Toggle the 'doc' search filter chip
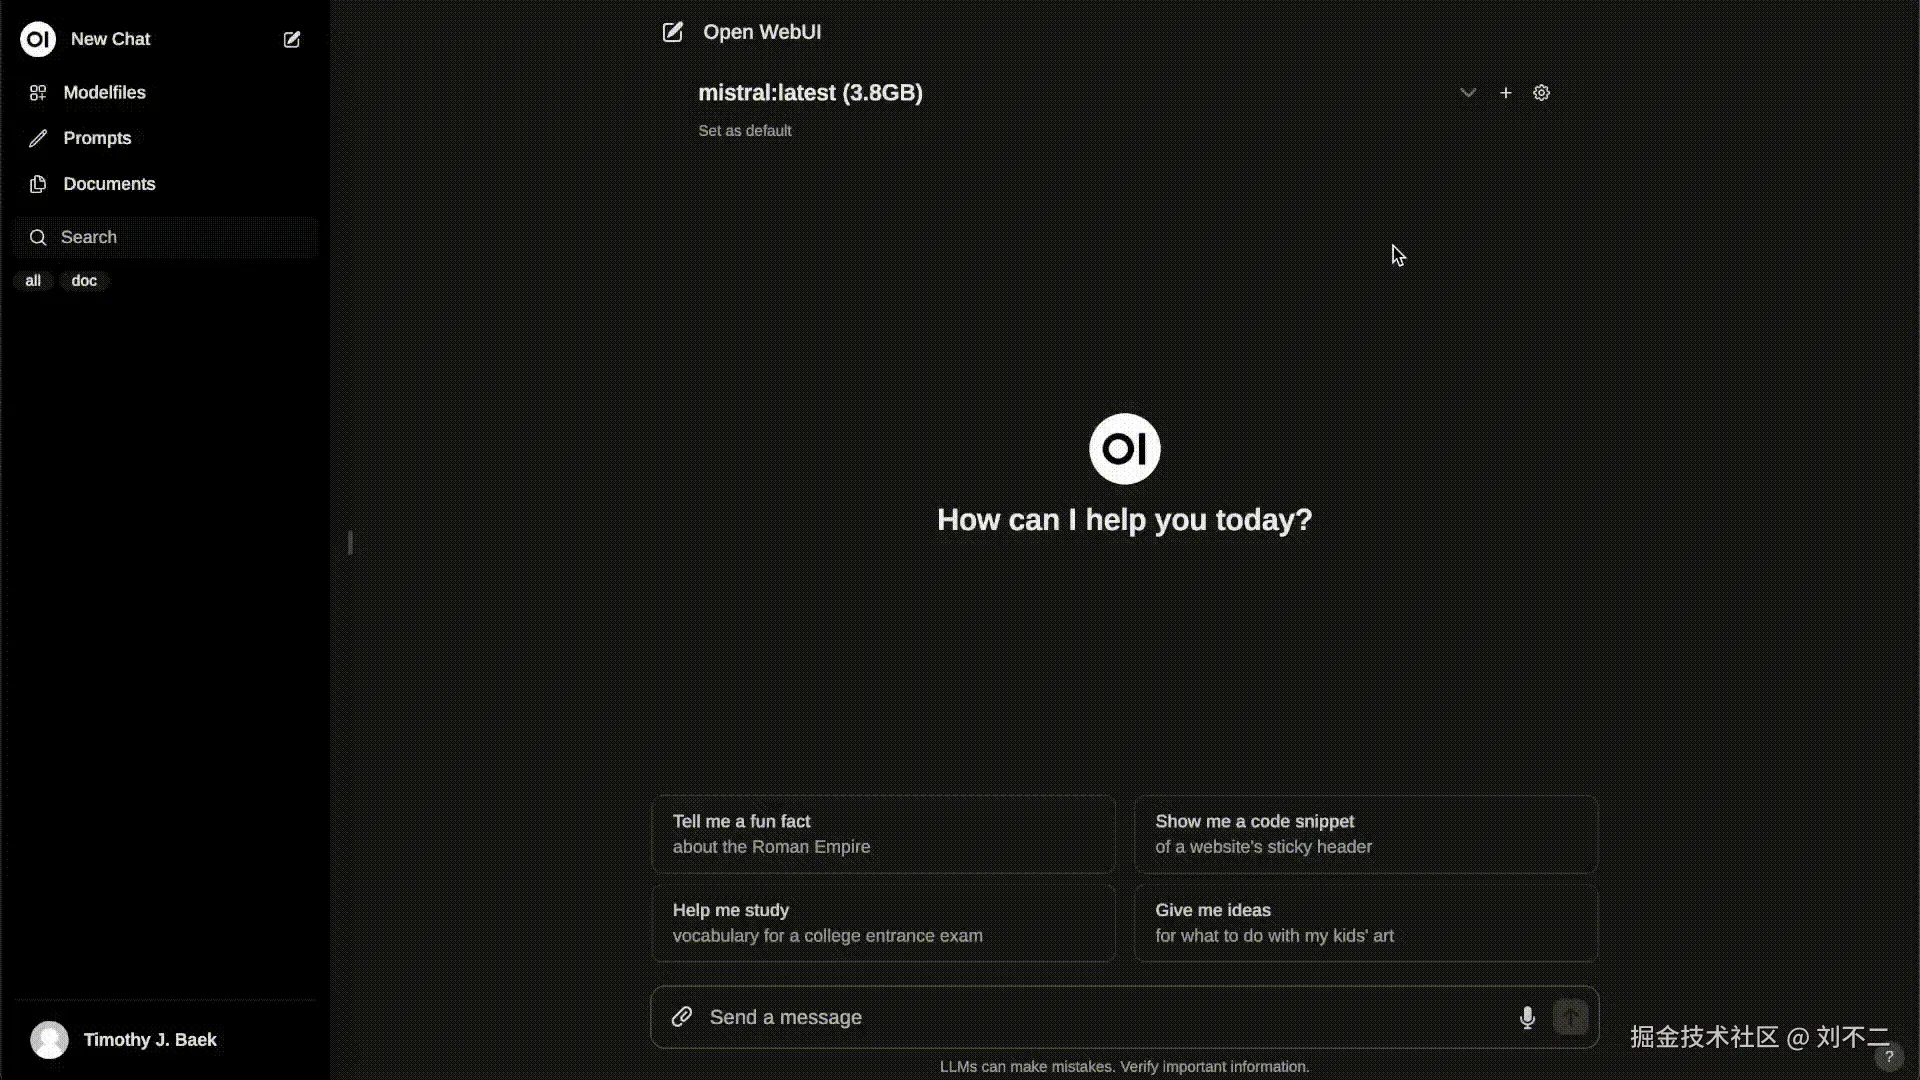 [84, 280]
